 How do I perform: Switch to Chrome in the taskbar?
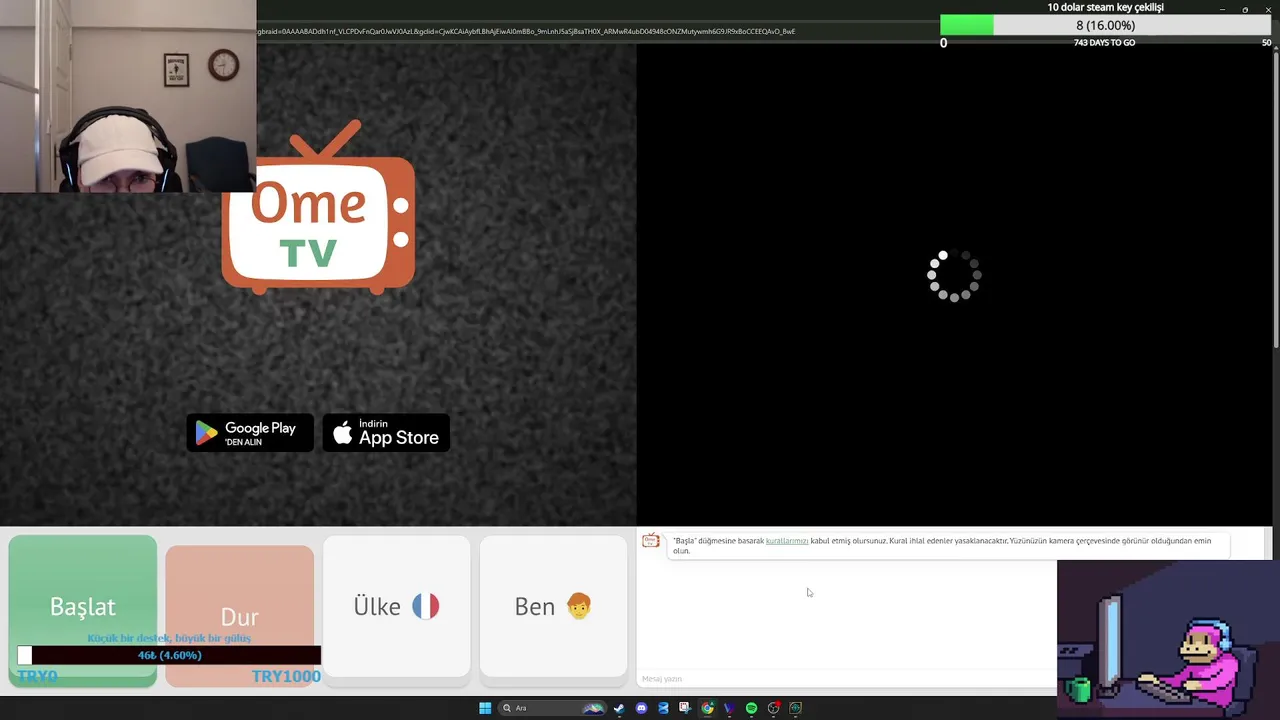pos(707,708)
